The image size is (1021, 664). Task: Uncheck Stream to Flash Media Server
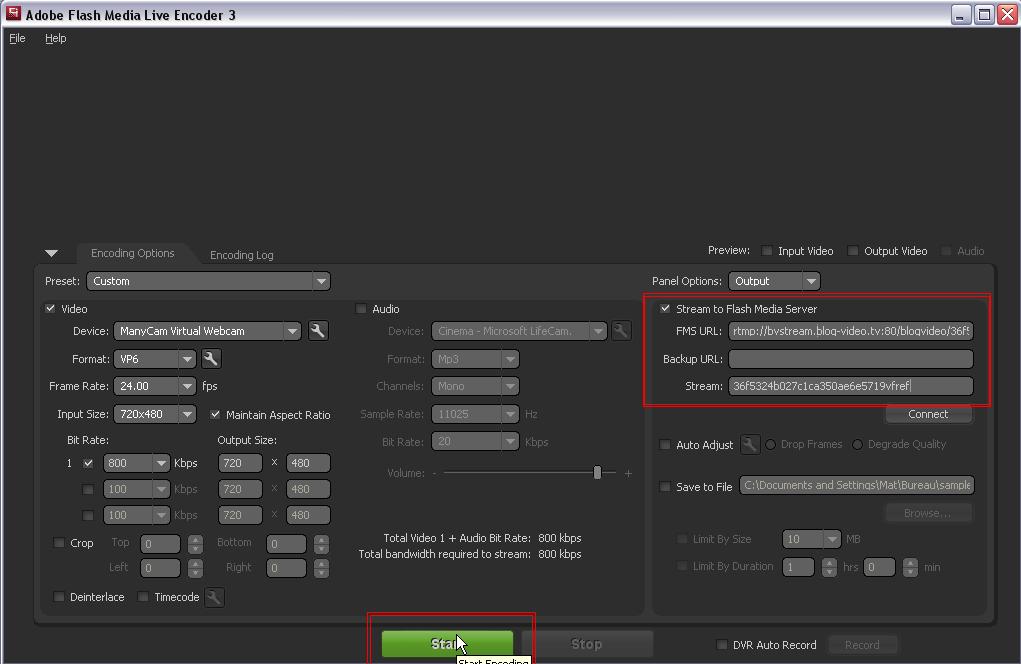(x=665, y=309)
